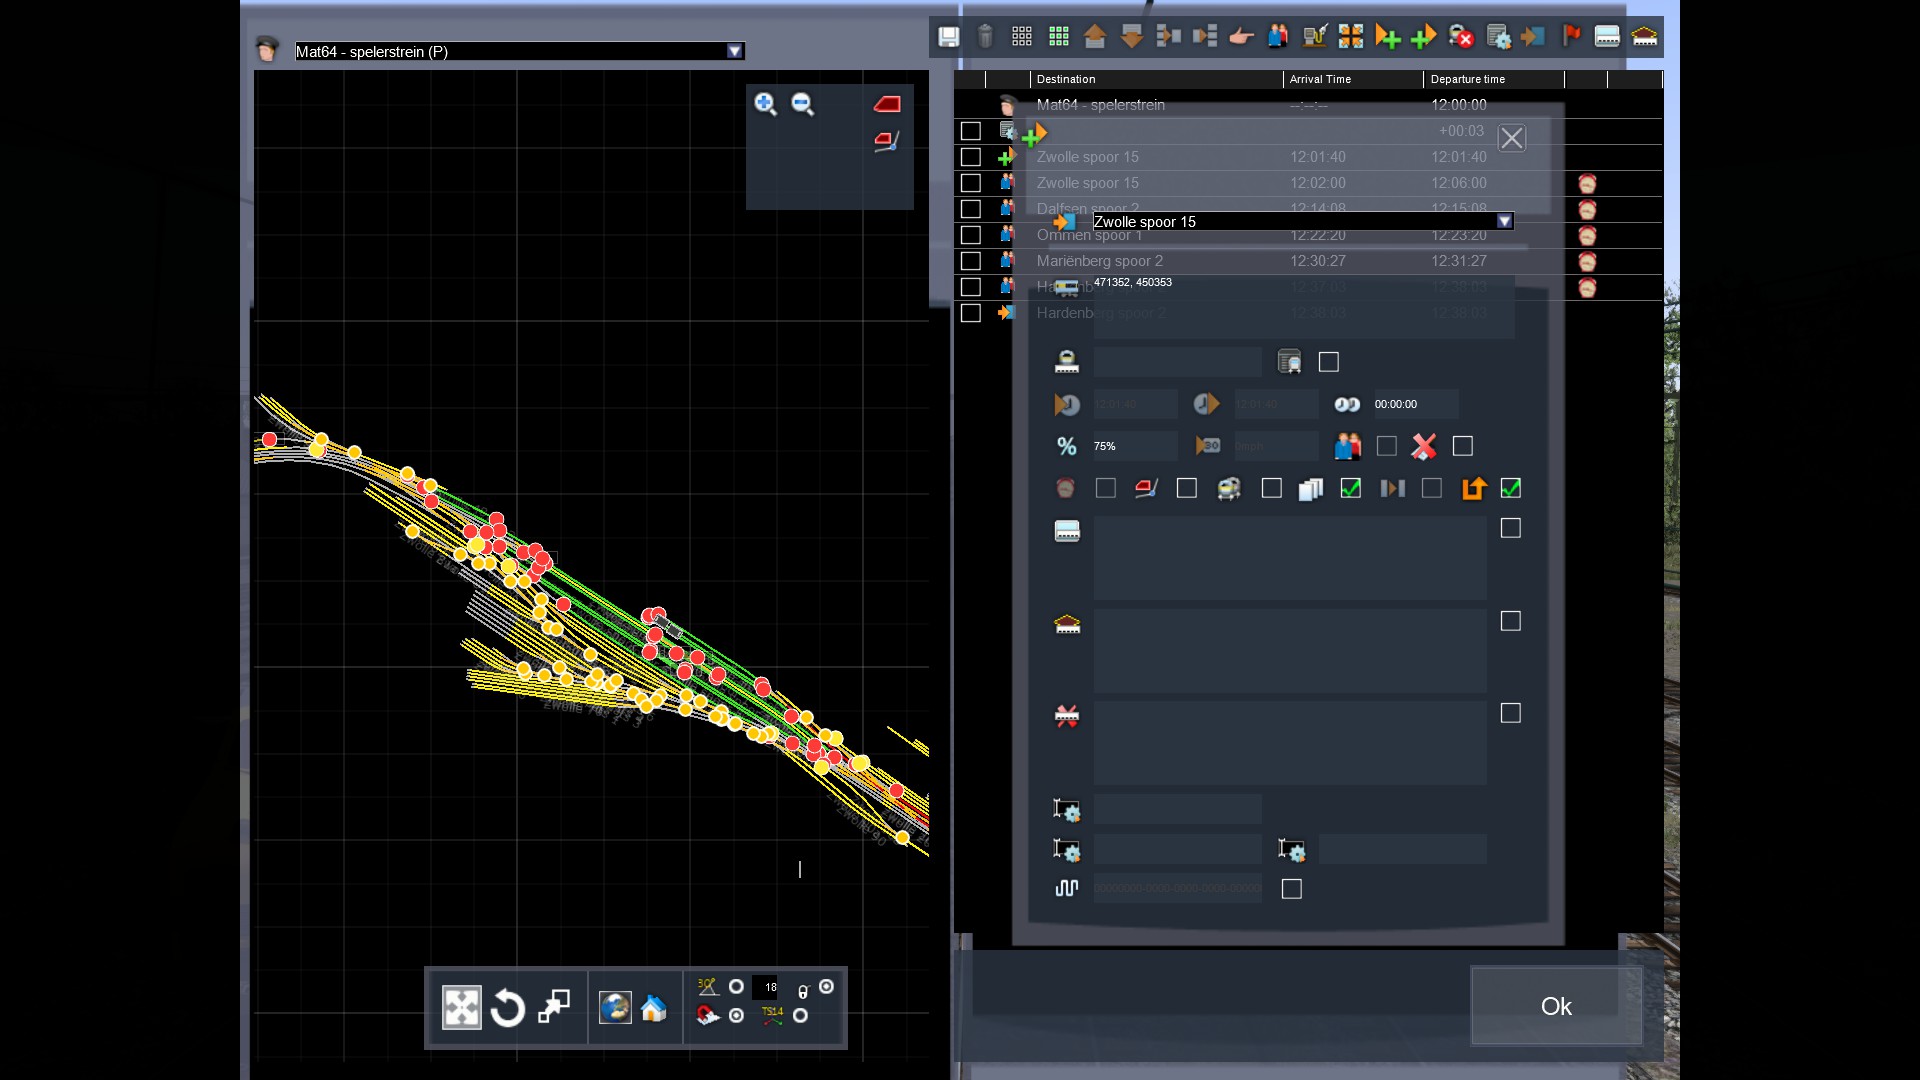Toggle the TS14 gradient radio button
This screenshot has width=1920, height=1080.
tap(800, 1016)
